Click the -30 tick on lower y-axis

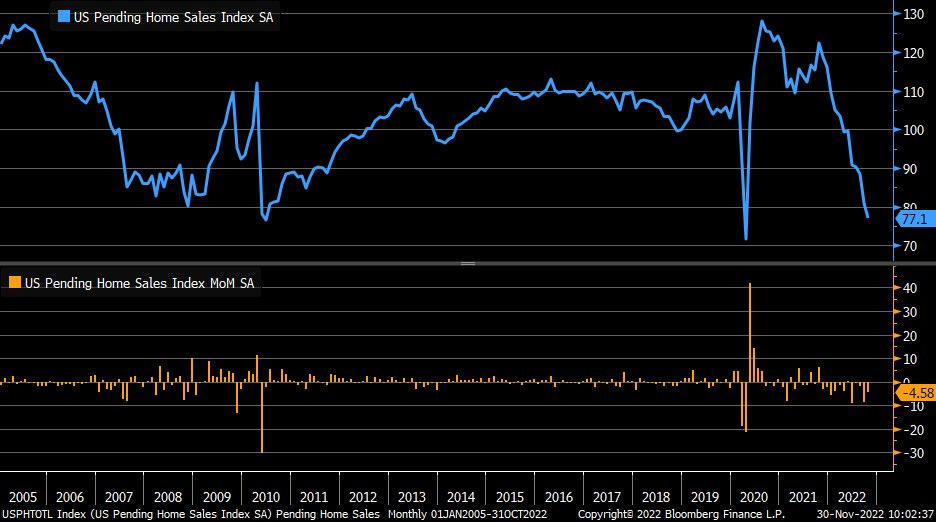pyautogui.click(x=910, y=453)
